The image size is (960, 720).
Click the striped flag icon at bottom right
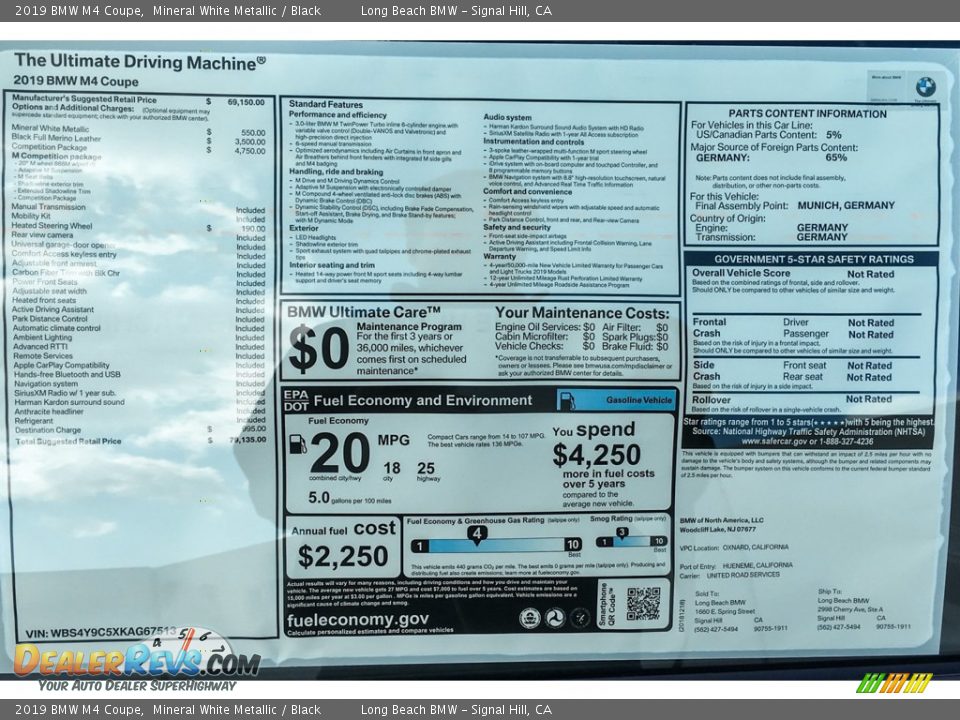[x=894, y=683]
